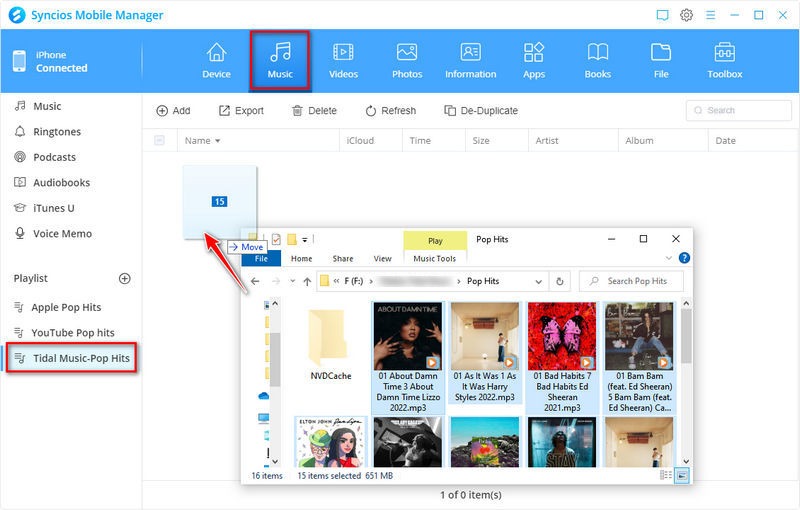Open the NVDCache folder
The height and width of the screenshot is (510, 800).
pos(331,344)
